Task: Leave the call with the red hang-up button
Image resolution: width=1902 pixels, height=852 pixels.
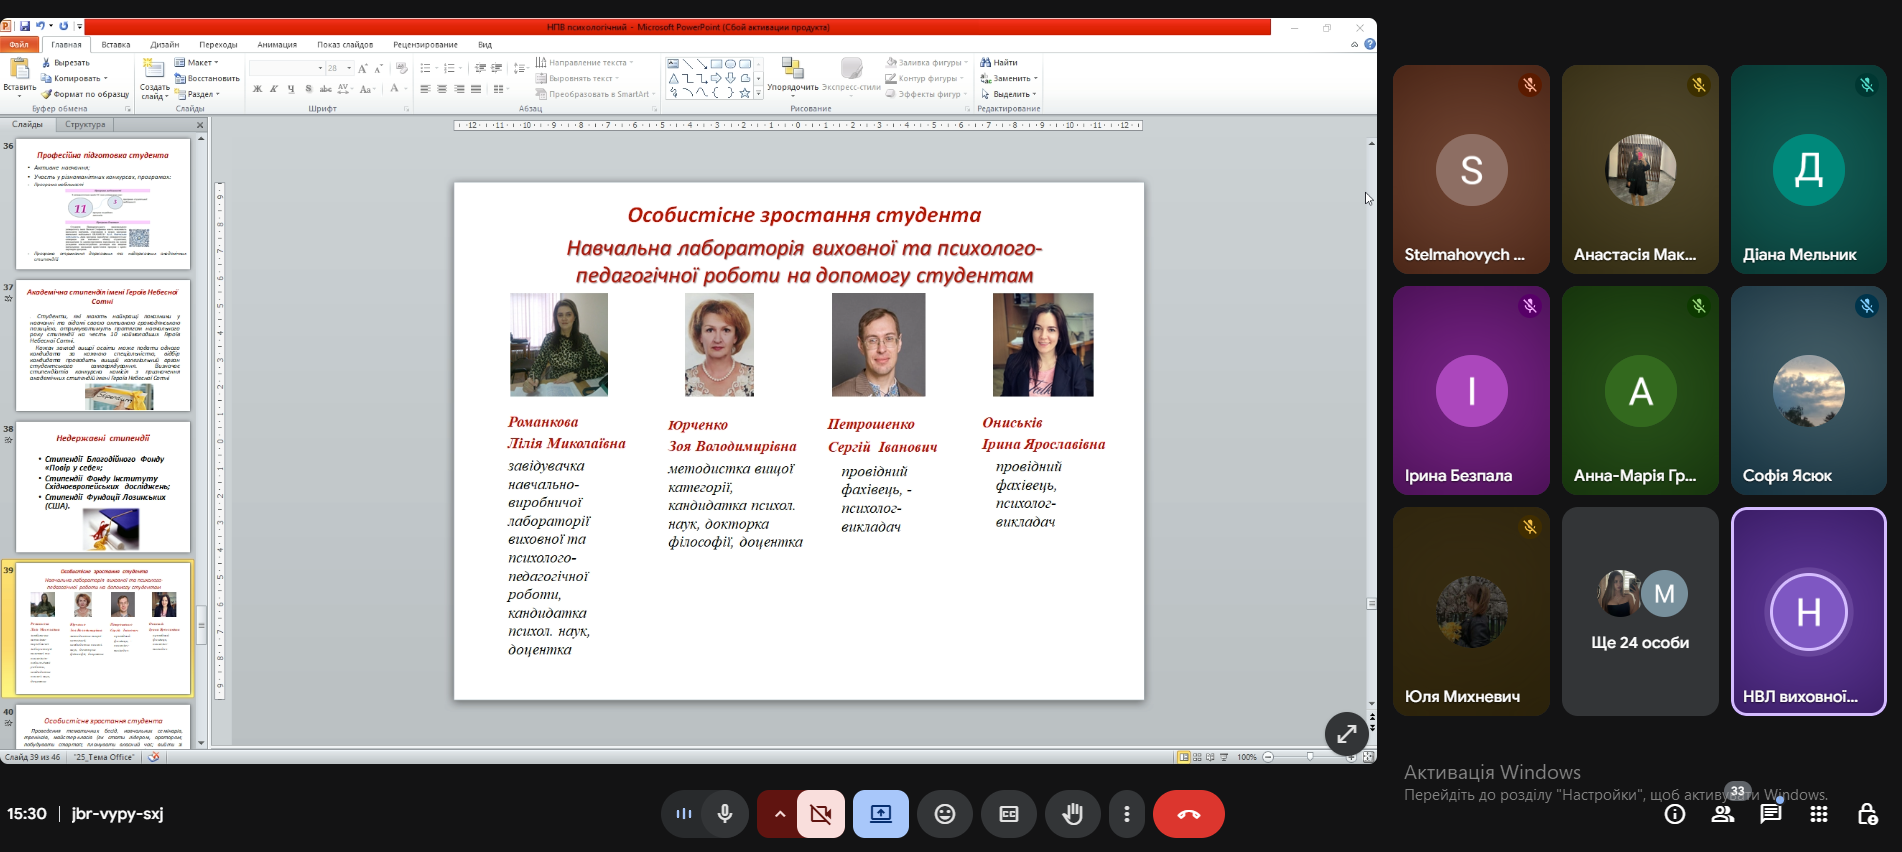Action: 1189,814
